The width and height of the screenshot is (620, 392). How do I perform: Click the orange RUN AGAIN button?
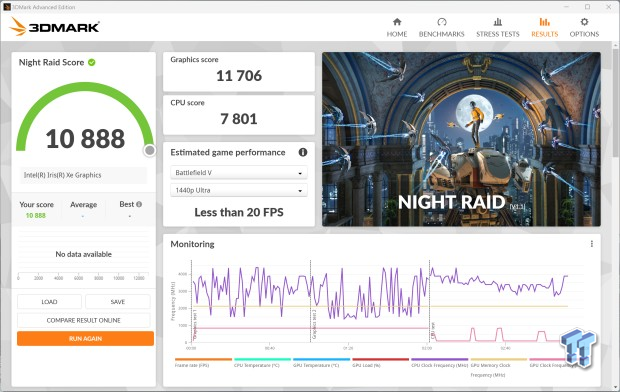tap(85, 339)
